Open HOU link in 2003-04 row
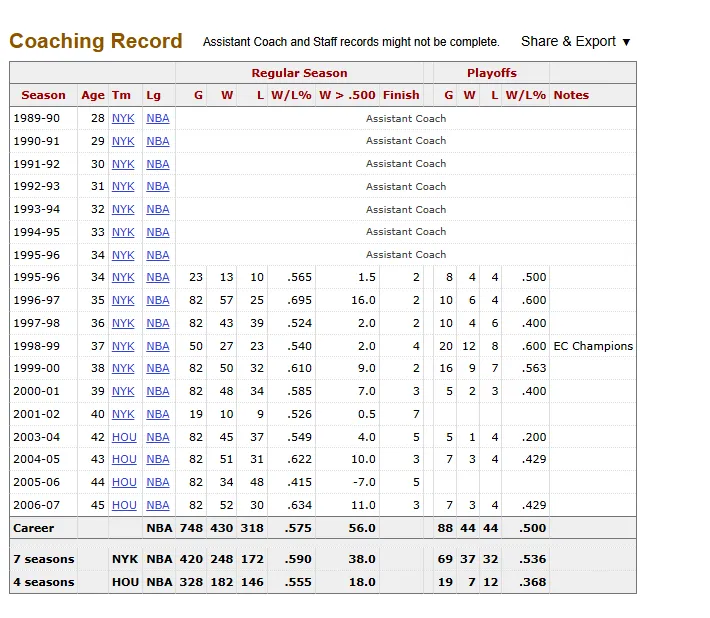 coord(124,437)
